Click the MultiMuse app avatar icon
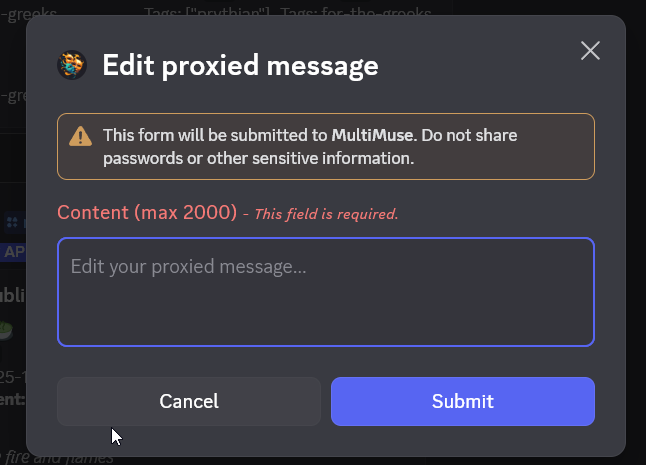 tap(73, 66)
